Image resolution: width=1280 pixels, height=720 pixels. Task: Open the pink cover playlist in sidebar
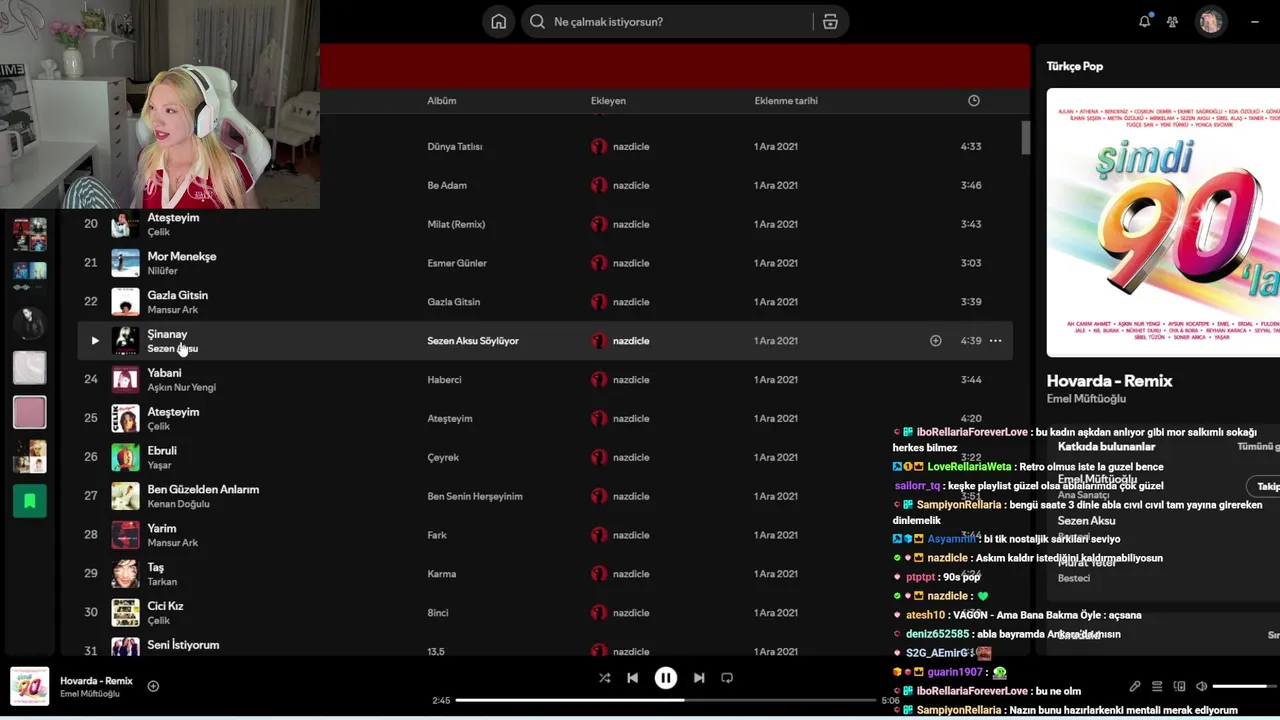click(29, 412)
